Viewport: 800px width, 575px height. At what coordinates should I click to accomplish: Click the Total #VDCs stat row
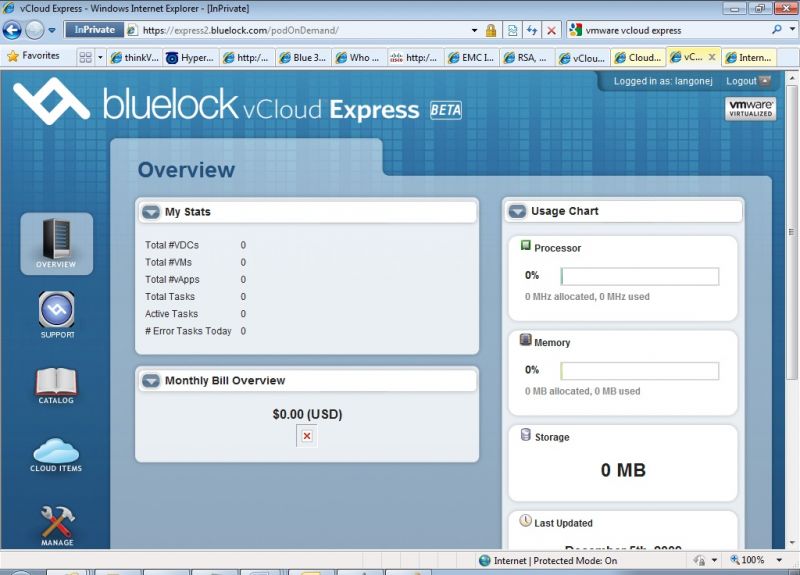coord(195,245)
